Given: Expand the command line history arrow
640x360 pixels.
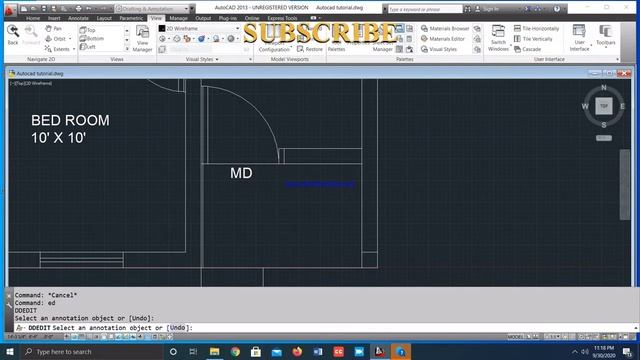Looking at the screenshot, I should click(x=636, y=328).
